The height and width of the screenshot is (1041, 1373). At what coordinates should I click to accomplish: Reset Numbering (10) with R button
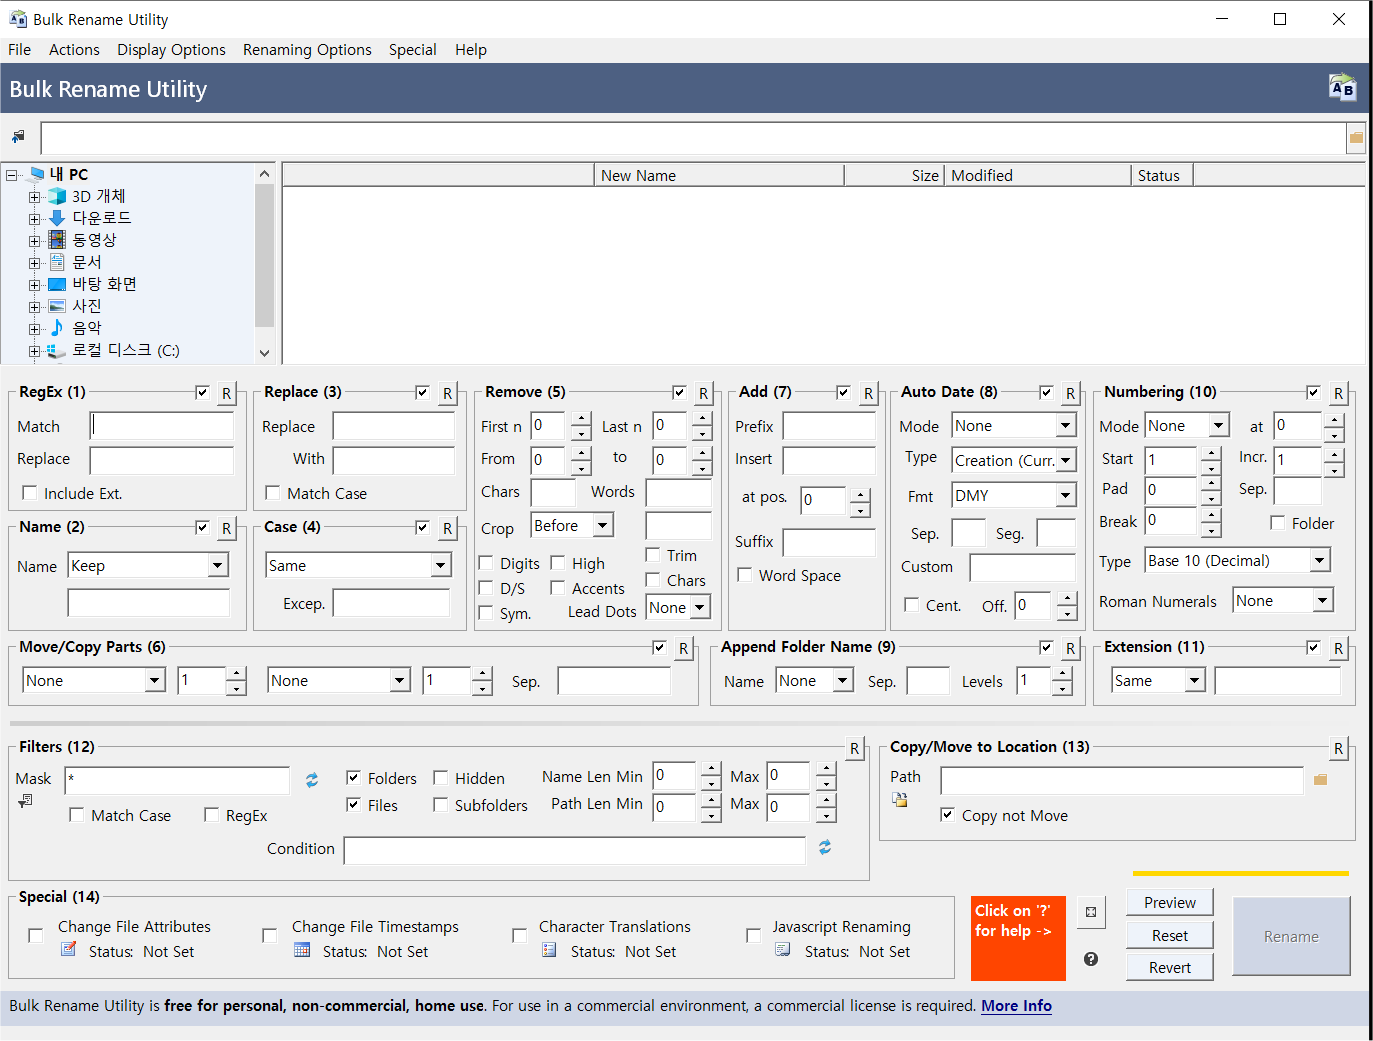1338,393
